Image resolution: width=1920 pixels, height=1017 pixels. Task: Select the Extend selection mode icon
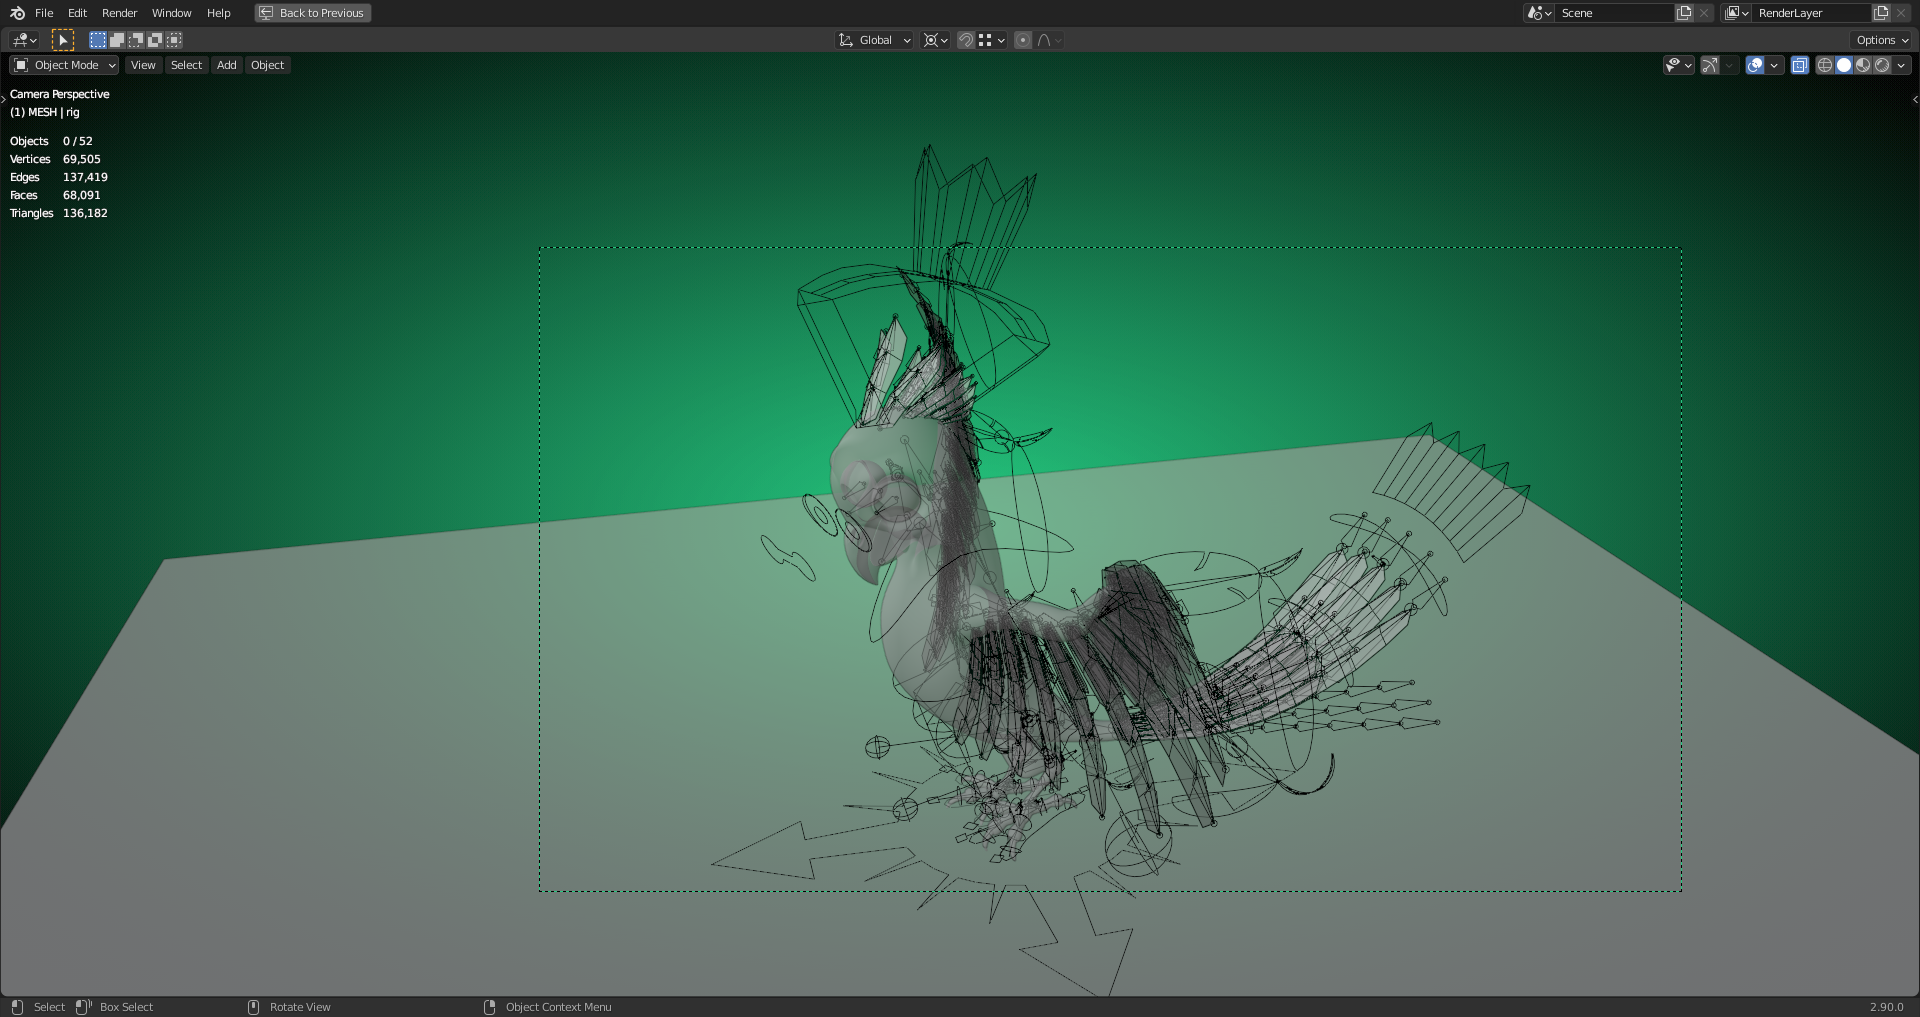(x=117, y=39)
